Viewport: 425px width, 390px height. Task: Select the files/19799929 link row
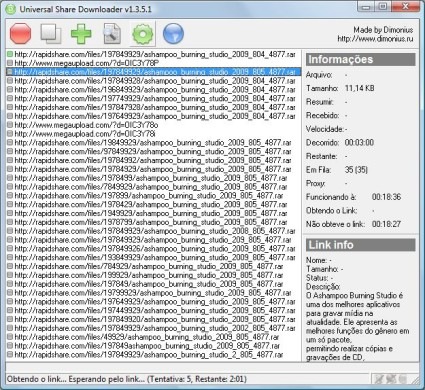154,293
